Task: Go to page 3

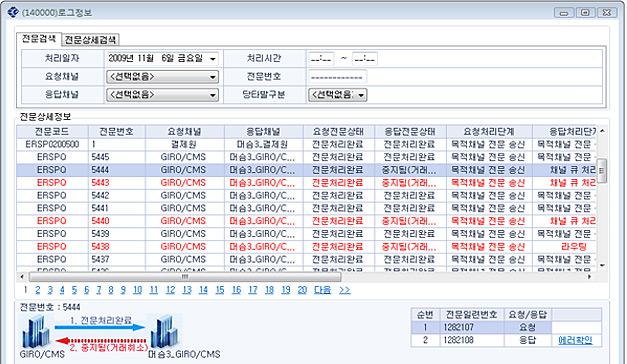Action: 50,290
